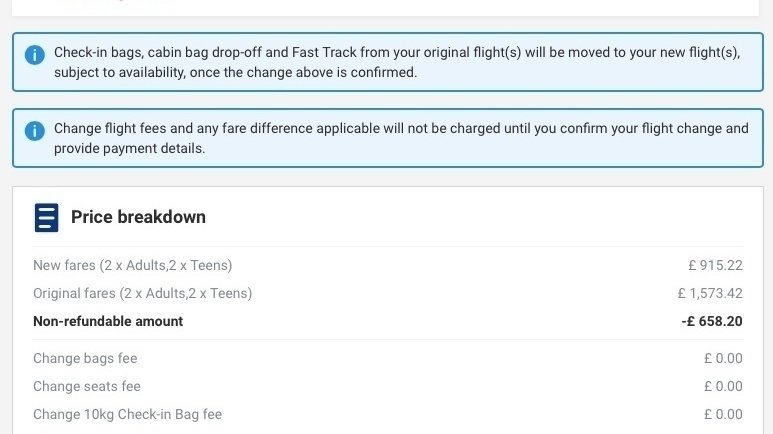Click the £ 915.22 new fares amount
Viewport: 773px width, 434px height.
[715, 265]
